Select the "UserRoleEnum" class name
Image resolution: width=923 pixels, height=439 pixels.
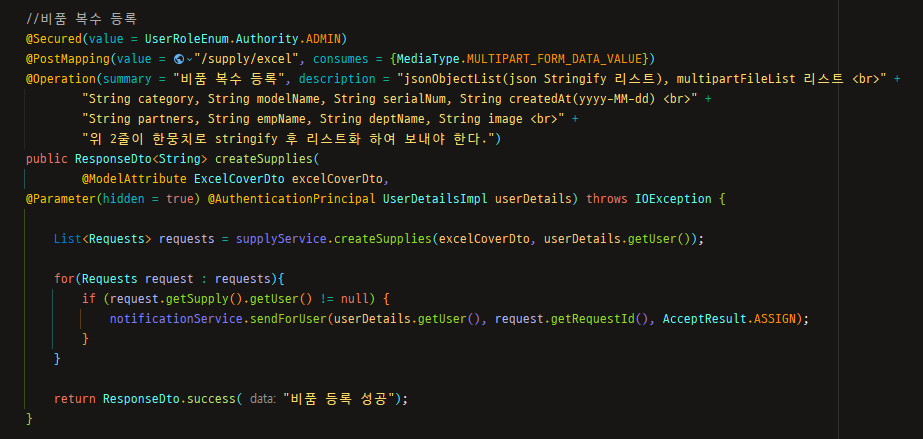[187, 39]
